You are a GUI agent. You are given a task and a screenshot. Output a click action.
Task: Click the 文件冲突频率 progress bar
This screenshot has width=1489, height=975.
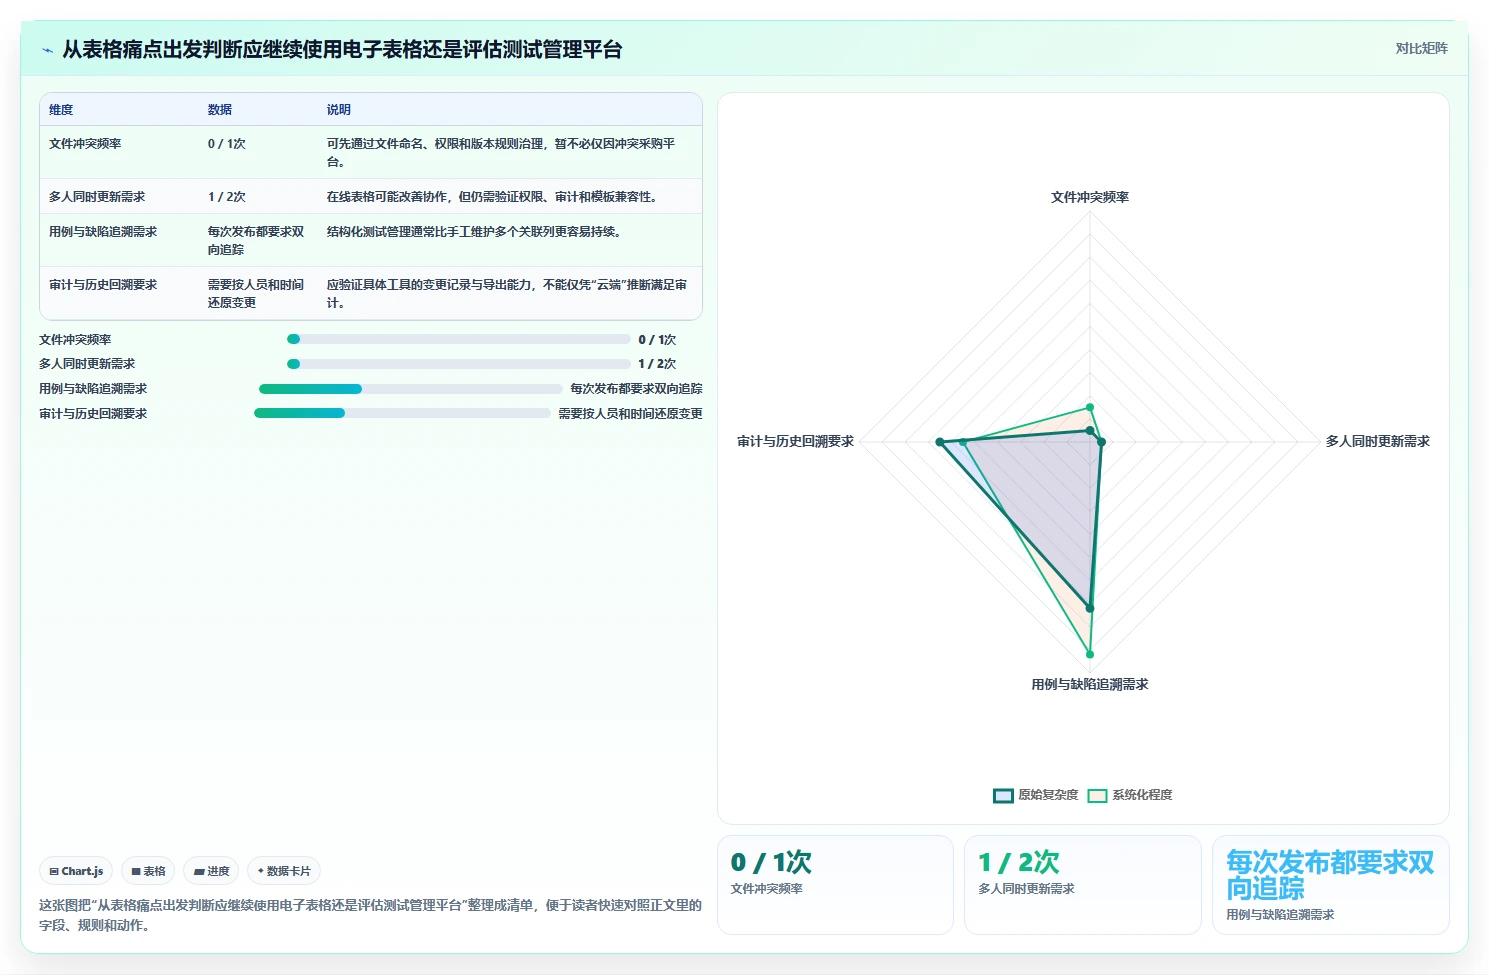459,340
